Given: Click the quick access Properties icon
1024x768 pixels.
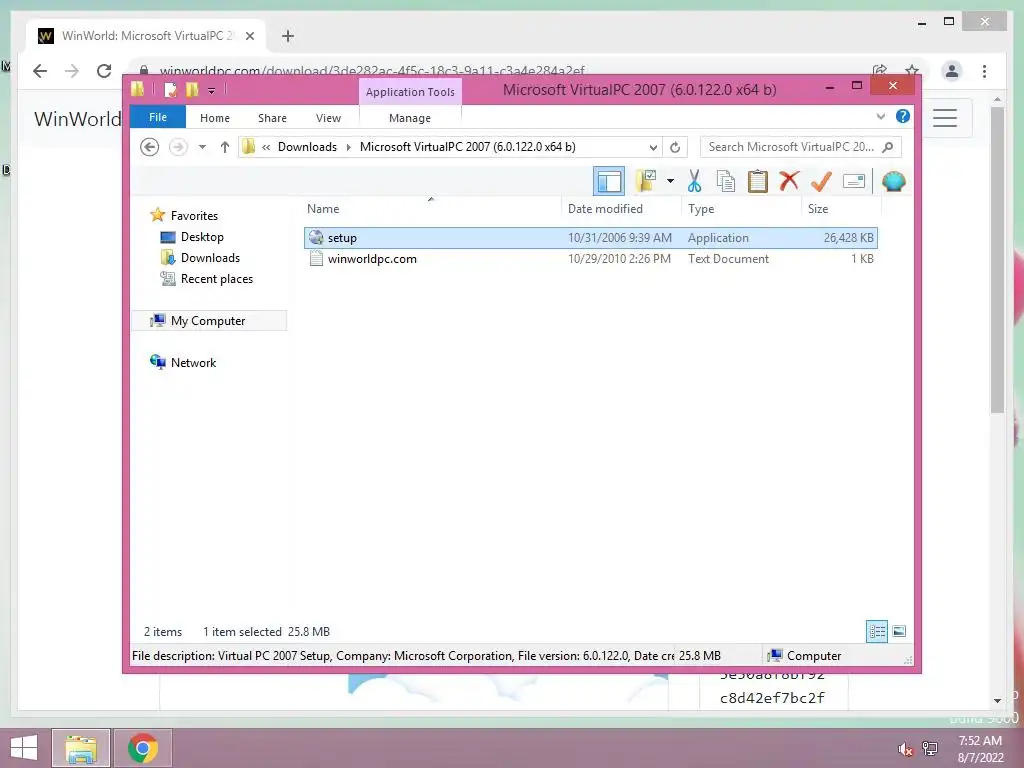Looking at the screenshot, I should [x=170, y=89].
